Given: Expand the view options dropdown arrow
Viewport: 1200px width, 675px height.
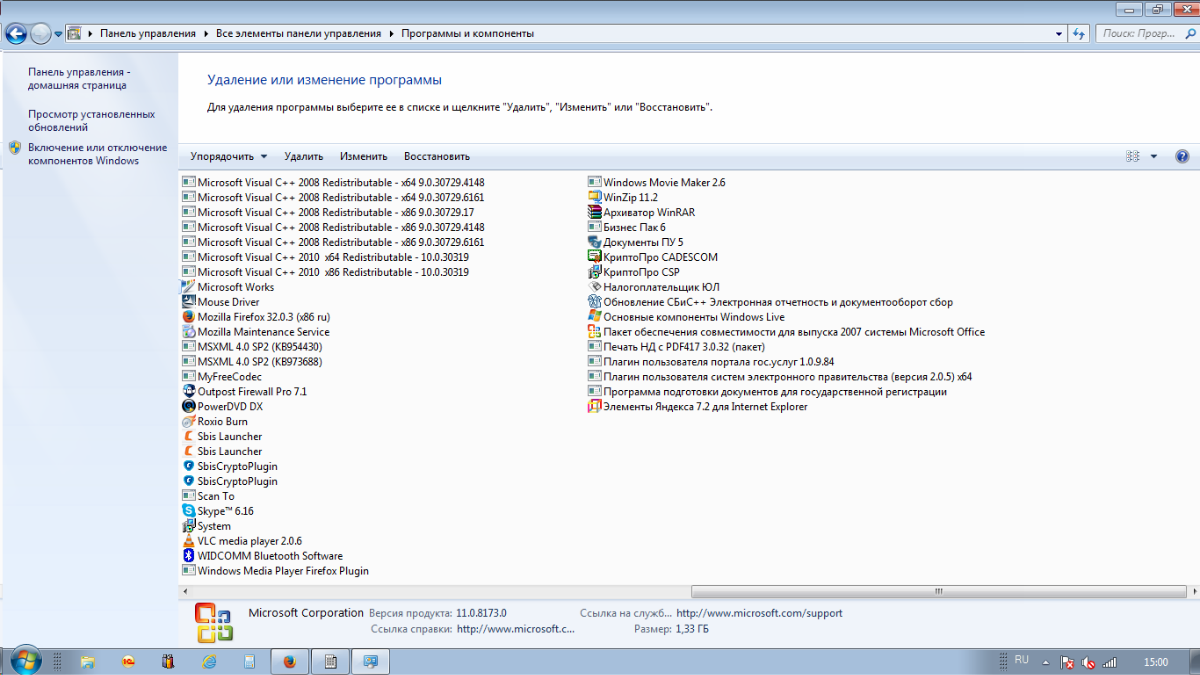Looking at the screenshot, I should [x=1153, y=157].
